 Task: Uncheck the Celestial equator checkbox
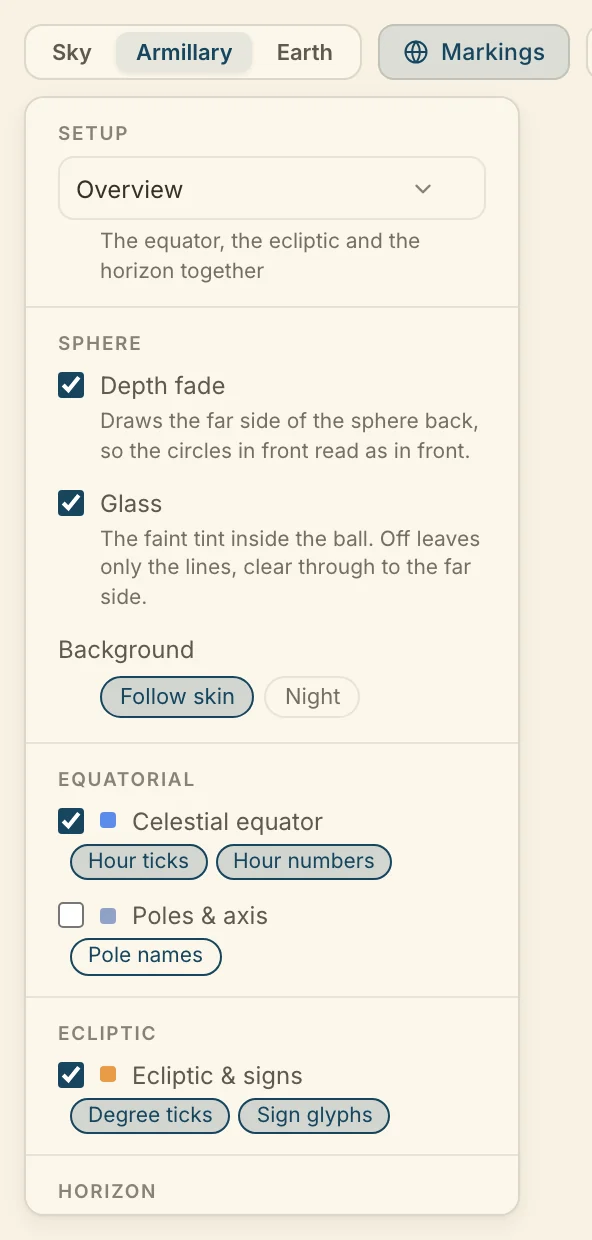[71, 821]
